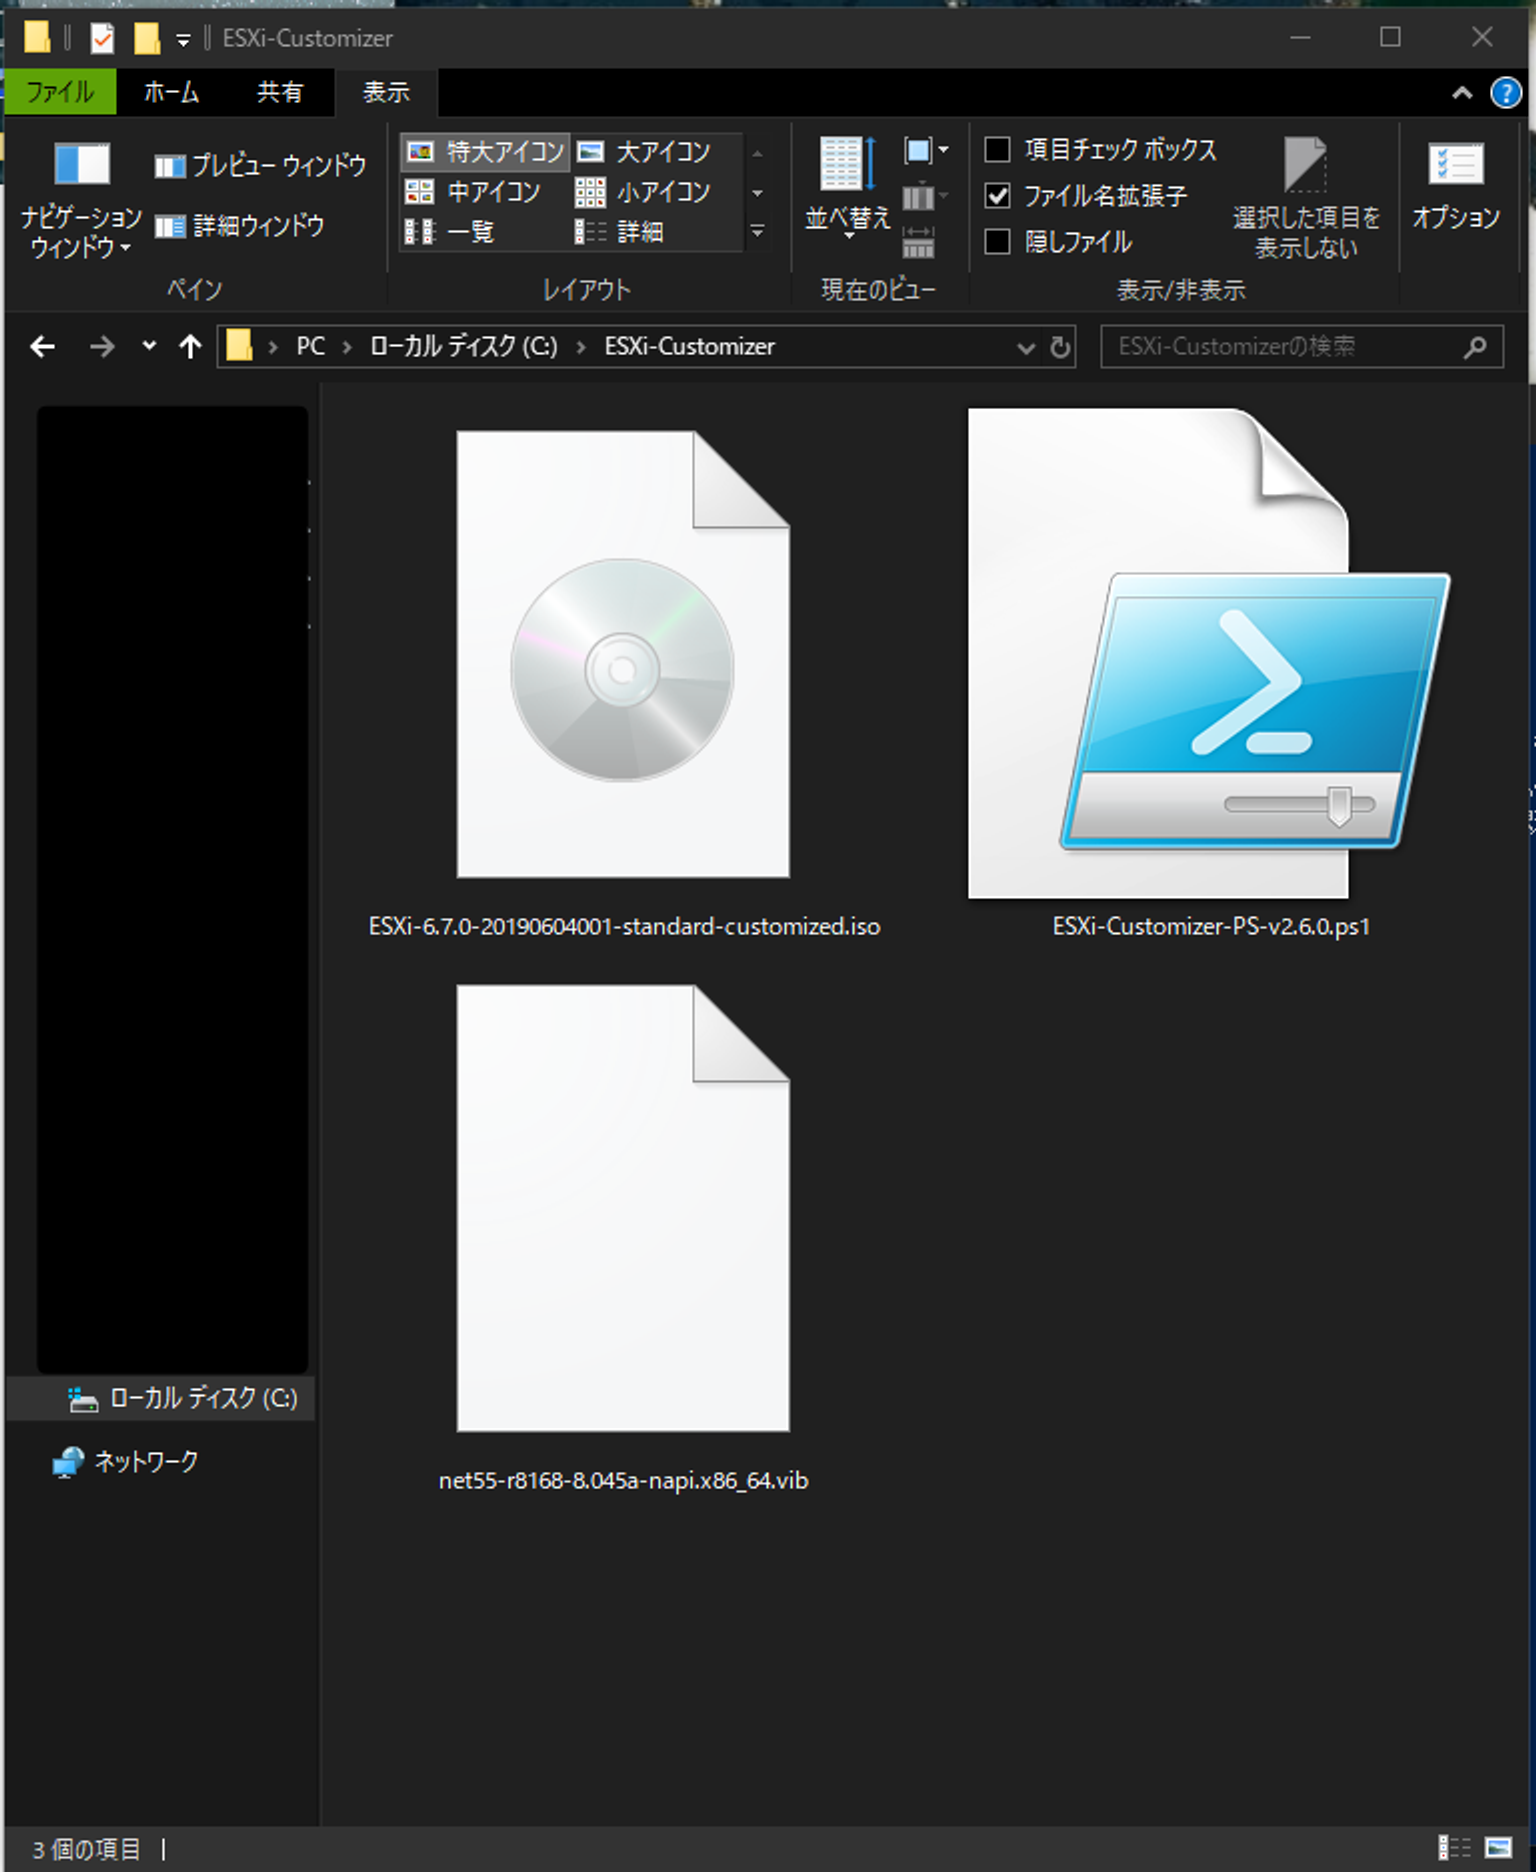
Task: Click the 3 個の項目 status text
Action: pos(86,1849)
